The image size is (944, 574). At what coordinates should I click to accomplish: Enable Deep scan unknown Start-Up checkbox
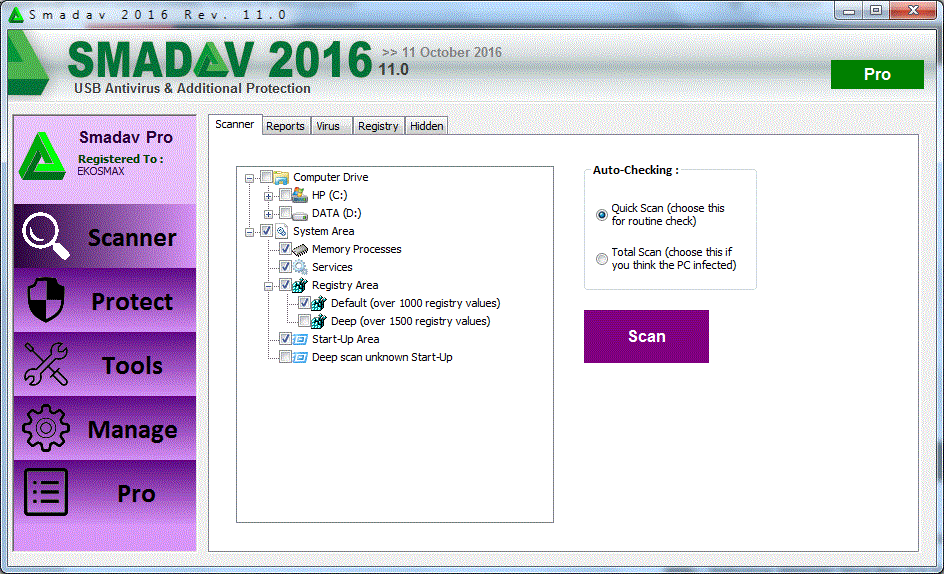[285, 357]
